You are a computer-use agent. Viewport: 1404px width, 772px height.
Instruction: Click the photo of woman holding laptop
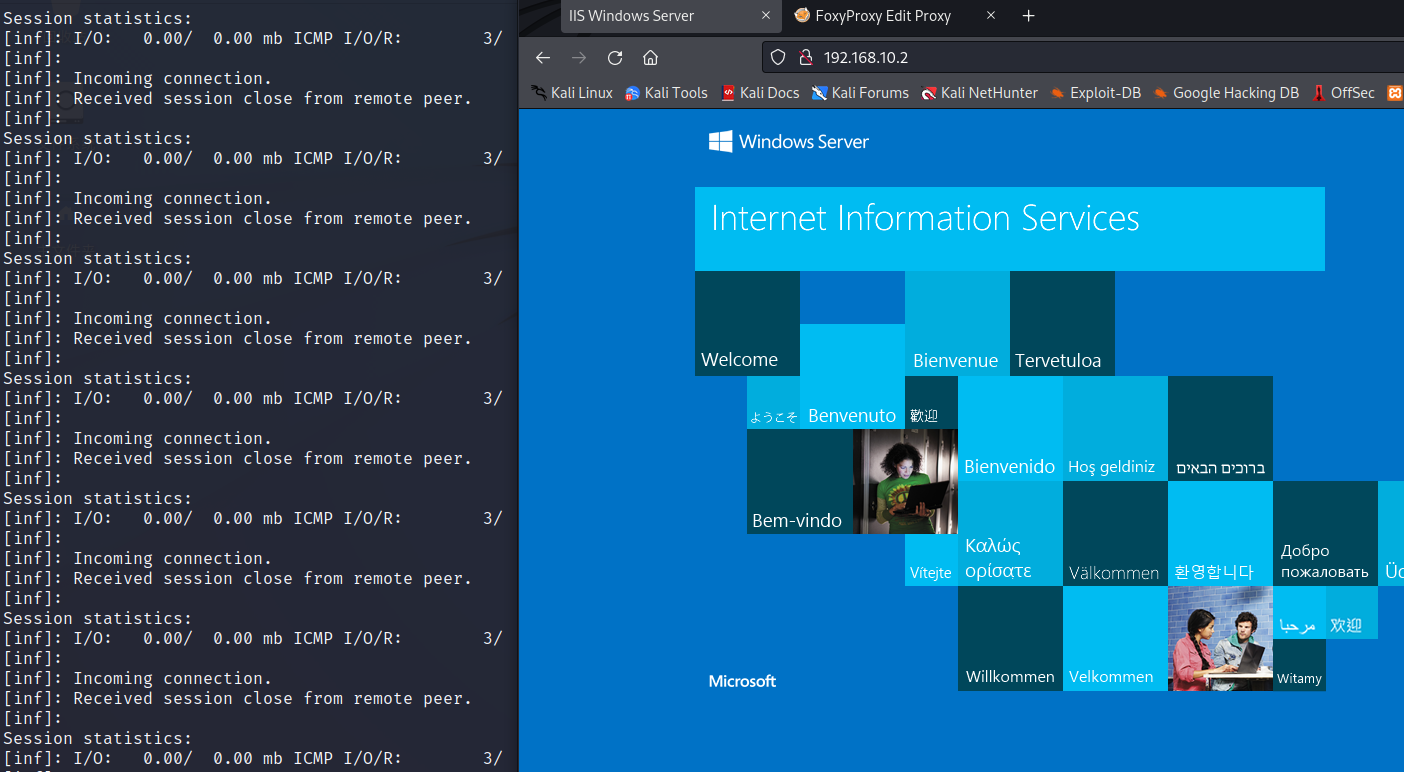coord(905,482)
